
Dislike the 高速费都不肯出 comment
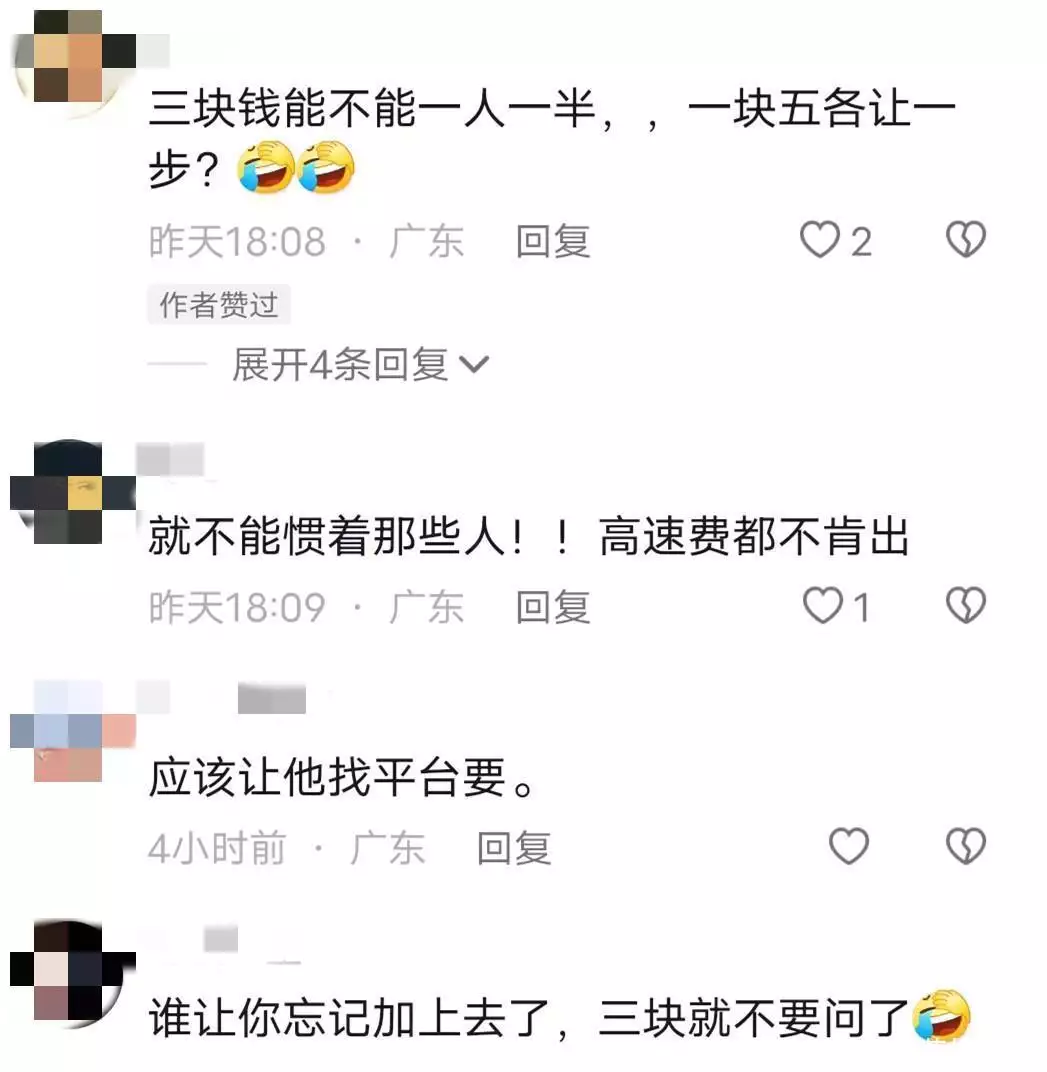coord(966,606)
